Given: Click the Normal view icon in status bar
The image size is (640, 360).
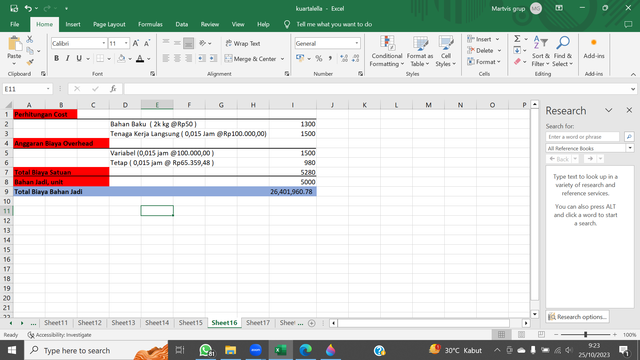Looking at the screenshot, I should [x=502, y=335].
